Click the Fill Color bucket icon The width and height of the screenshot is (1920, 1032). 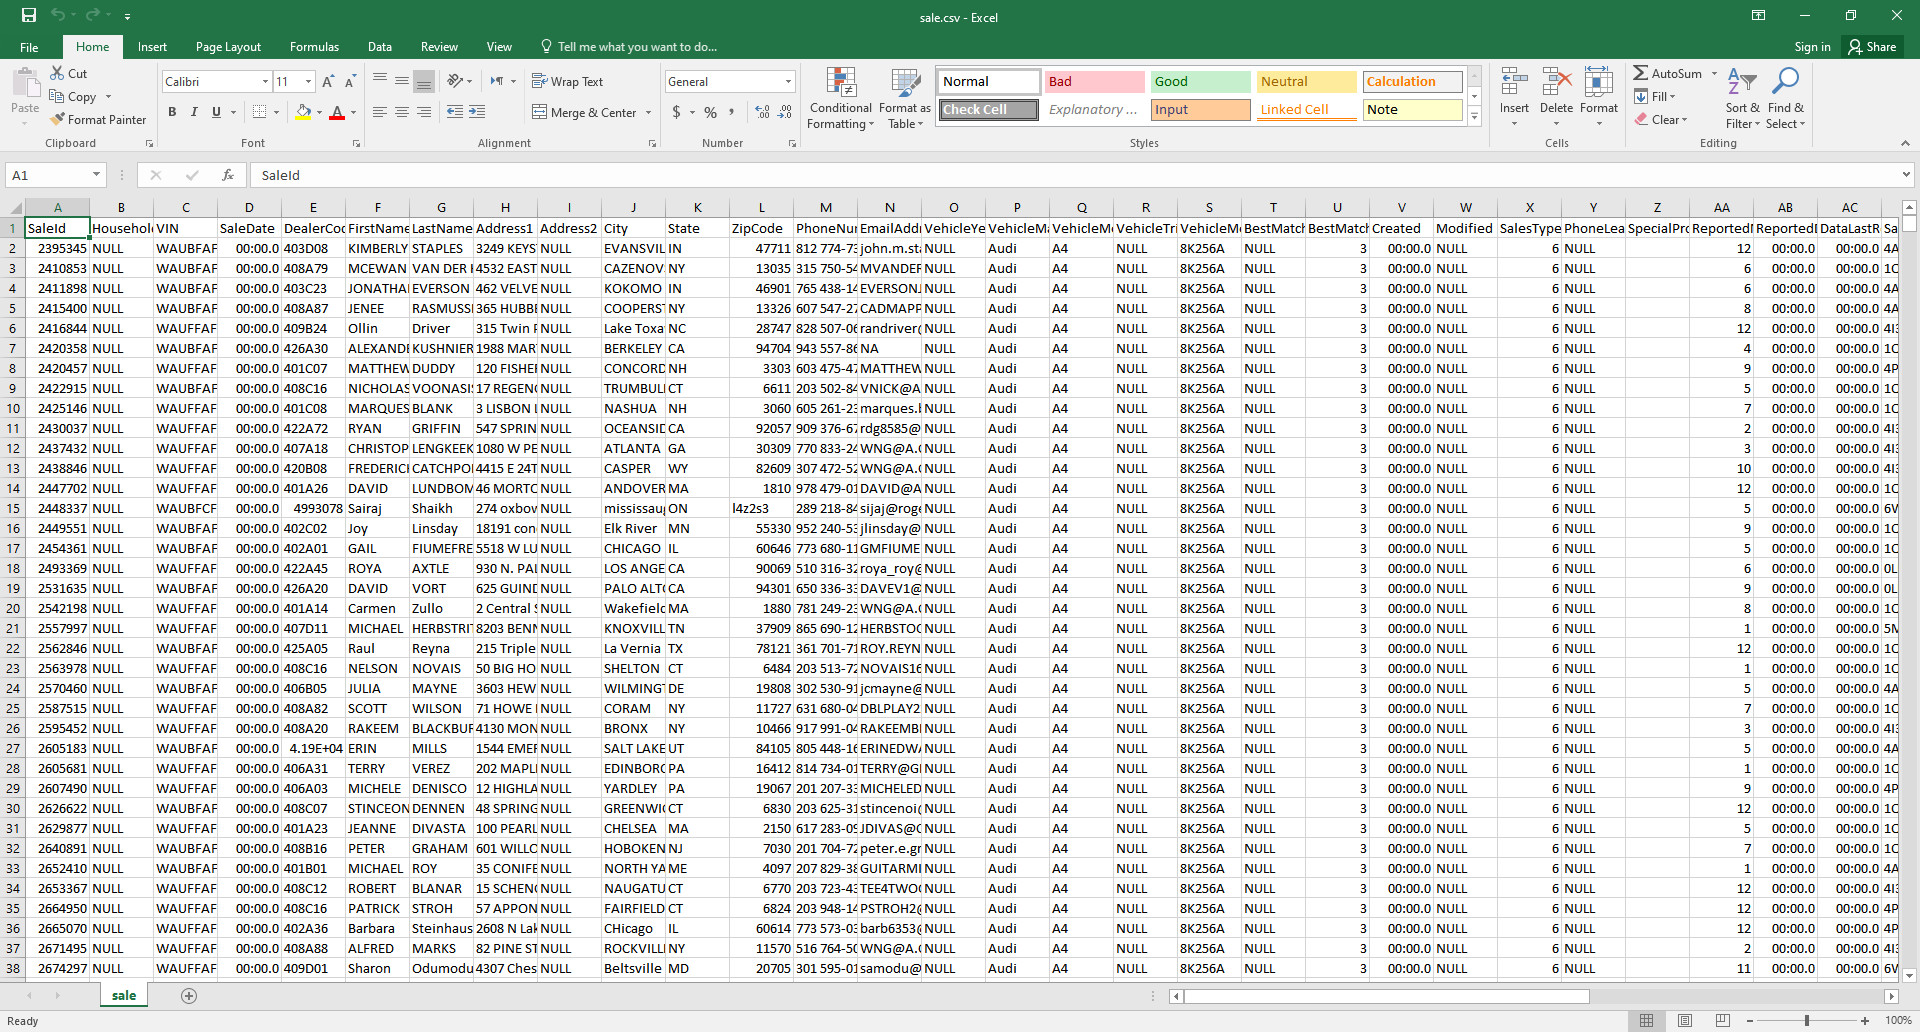point(303,112)
